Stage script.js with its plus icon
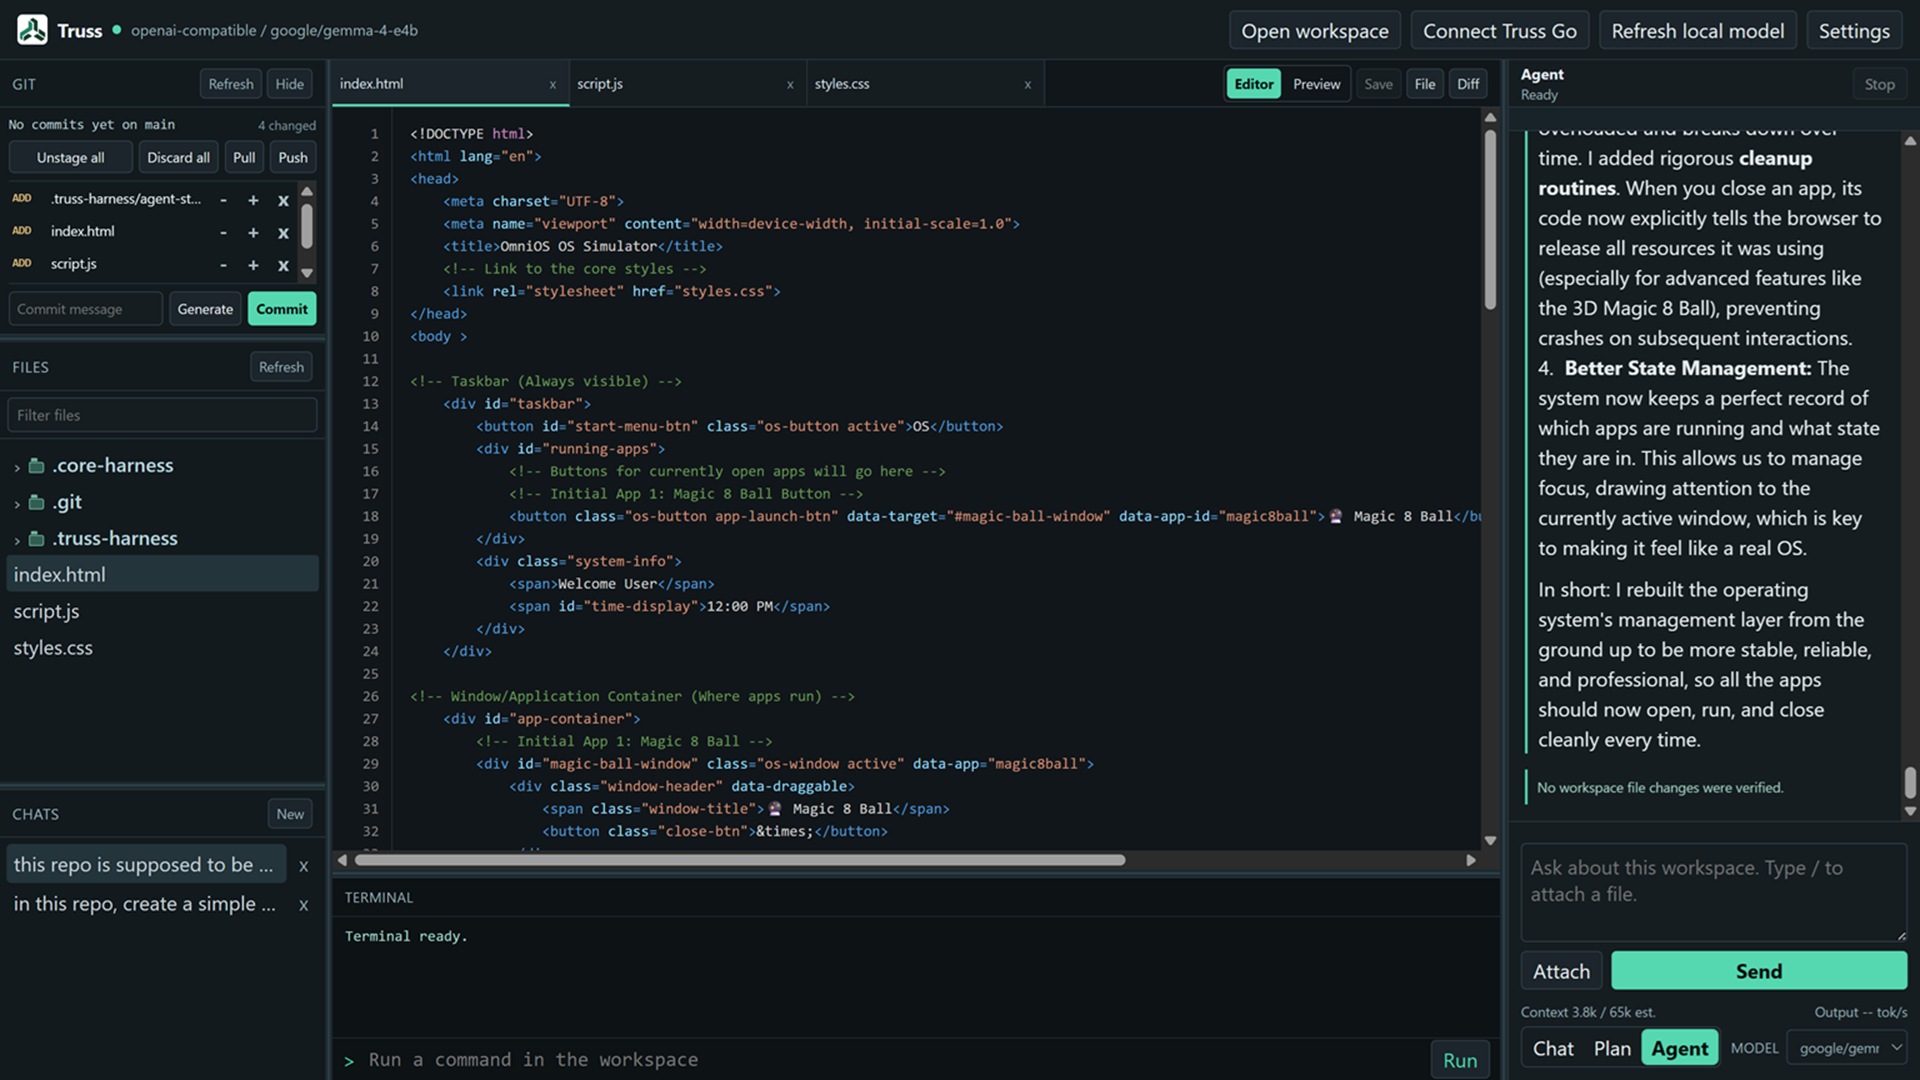The image size is (1920, 1080). point(253,265)
